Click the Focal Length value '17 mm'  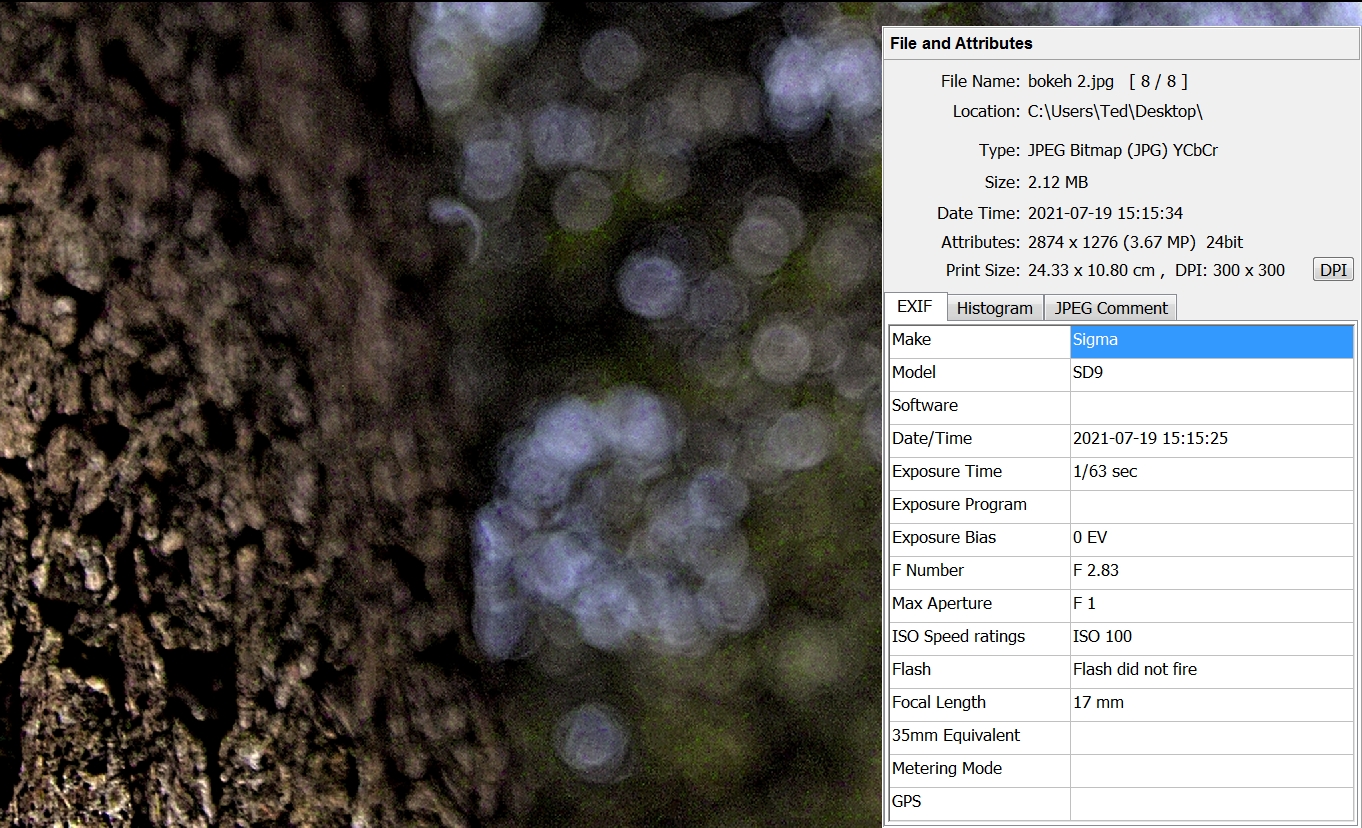tap(1212, 703)
